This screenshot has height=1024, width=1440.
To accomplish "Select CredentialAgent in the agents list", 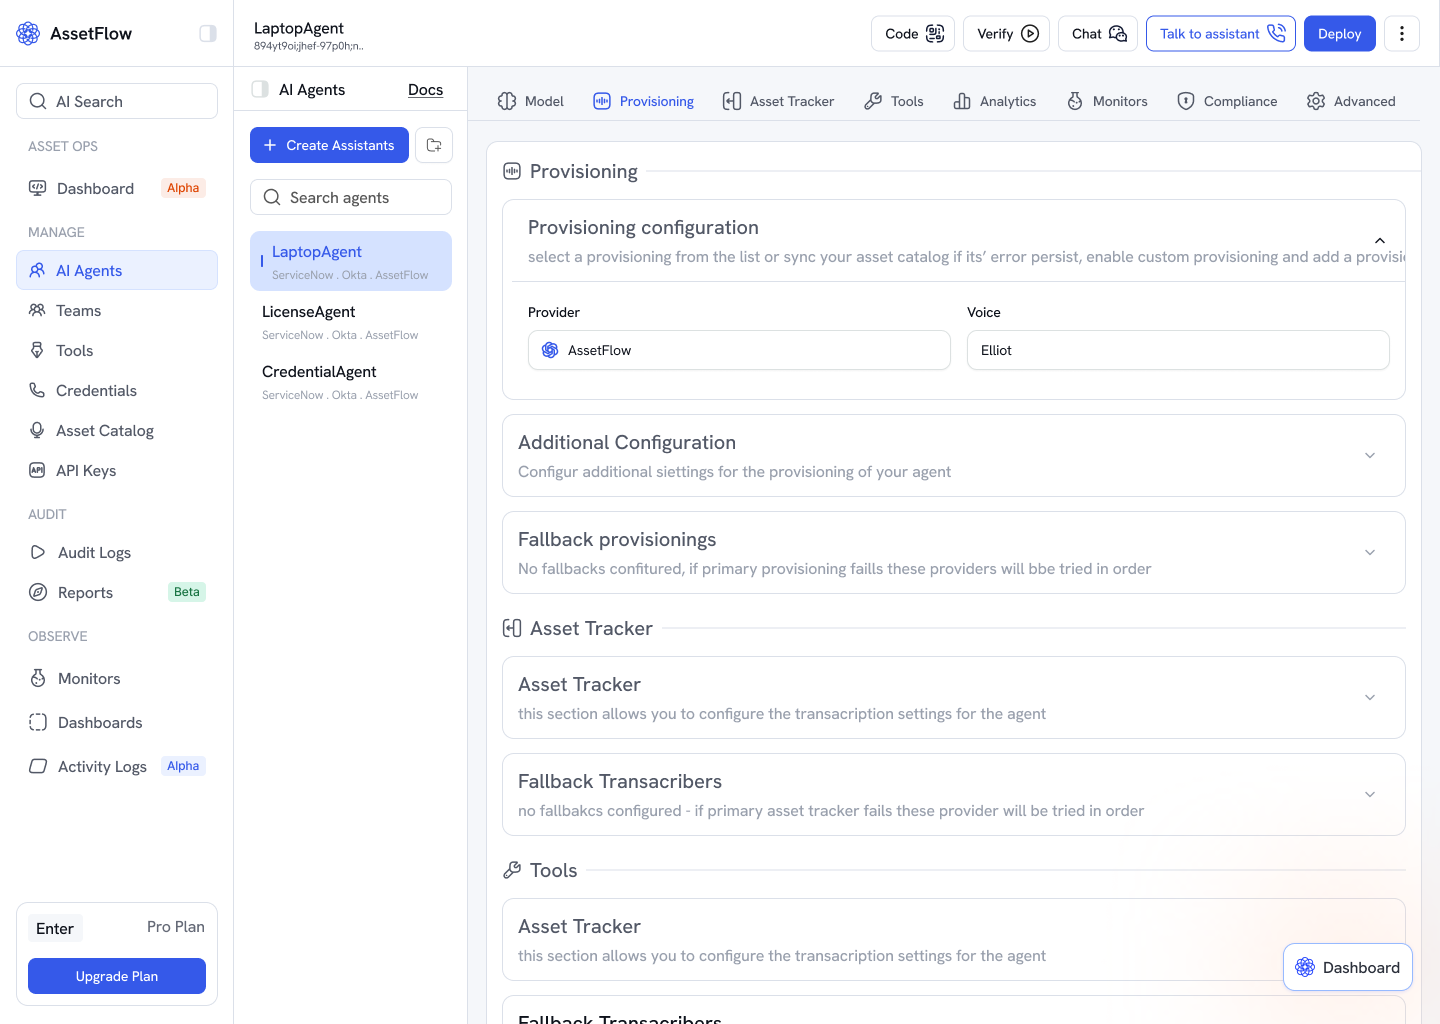I will click(x=351, y=381).
